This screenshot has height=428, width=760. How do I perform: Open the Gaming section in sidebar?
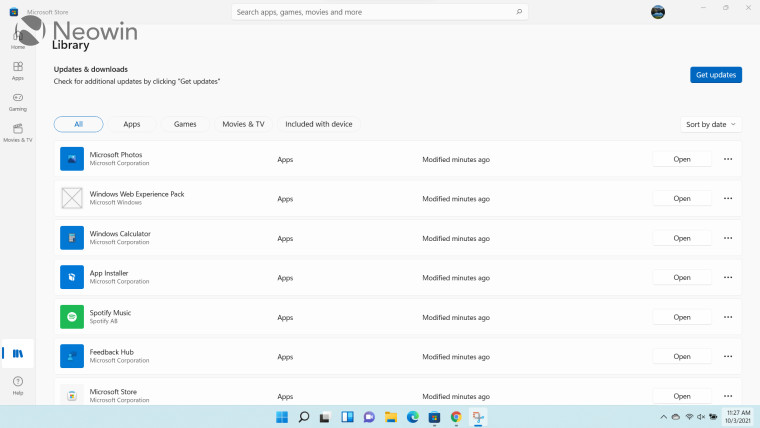tap(18, 102)
